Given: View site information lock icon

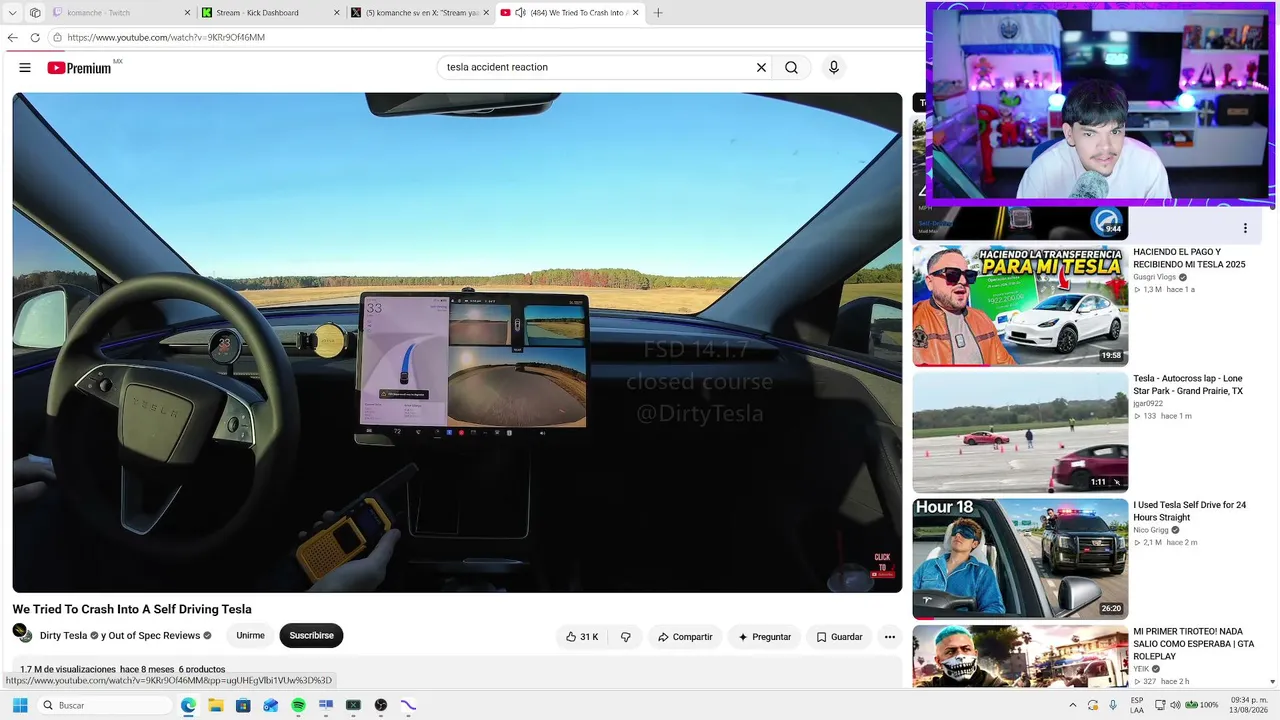Looking at the screenshot, I should pos(58,38).
